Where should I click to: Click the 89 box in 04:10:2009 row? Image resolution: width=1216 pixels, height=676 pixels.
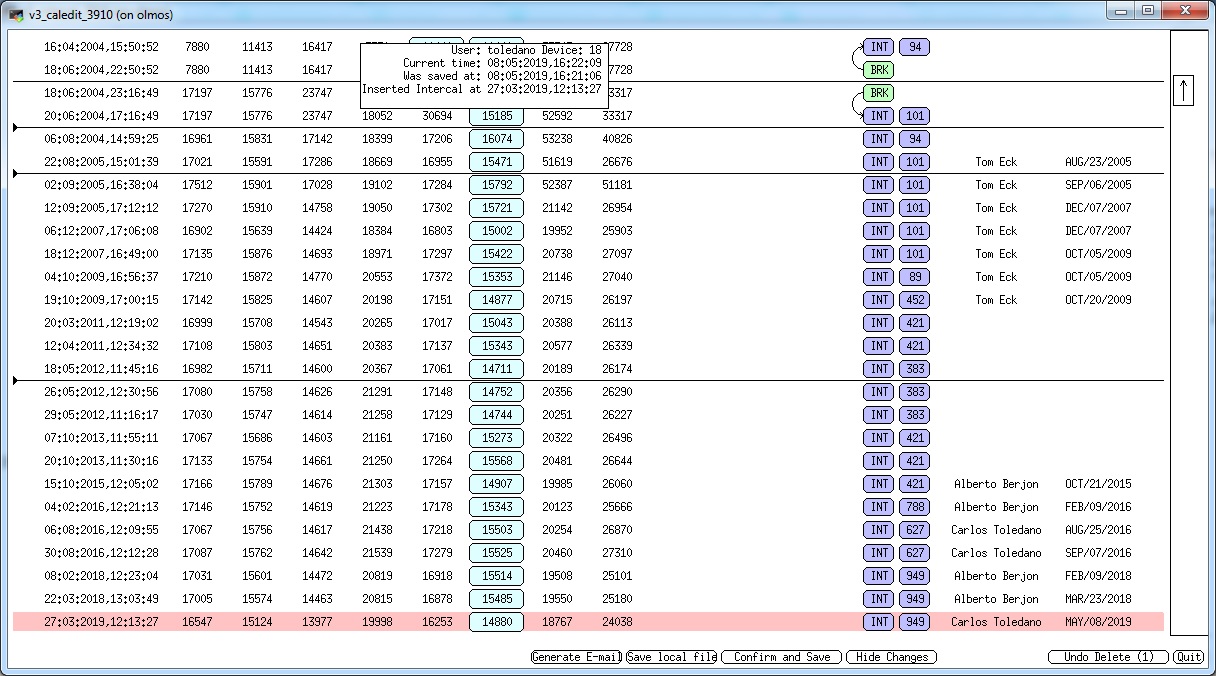pyautogui.click(x=914, y=277)
